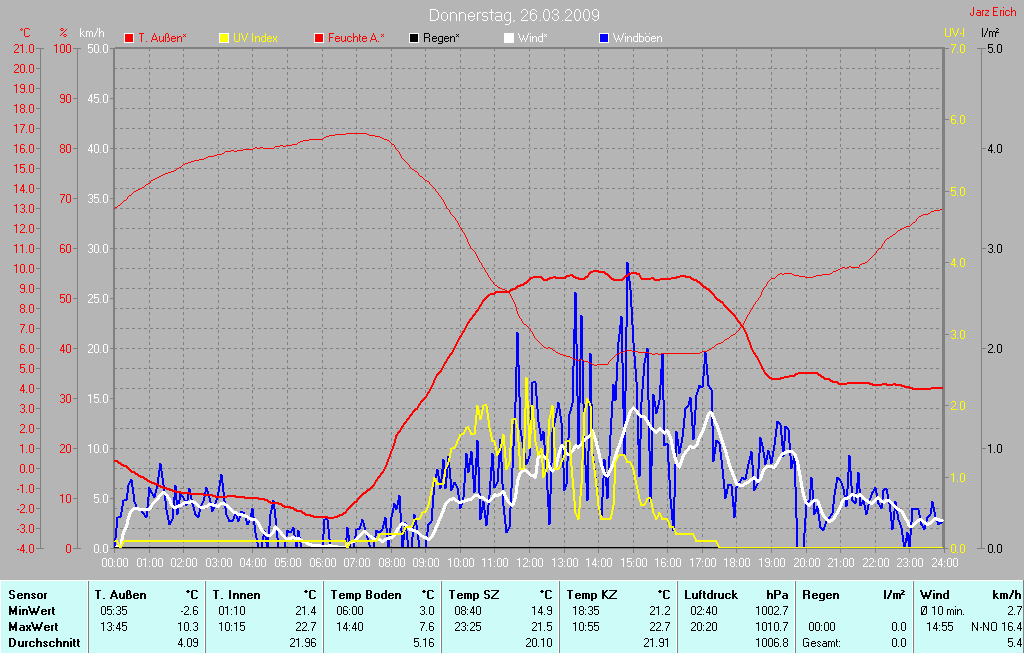Click the T. Innen column header
Viewport: 1024px width, 653px height.
[x=236, y=595]
